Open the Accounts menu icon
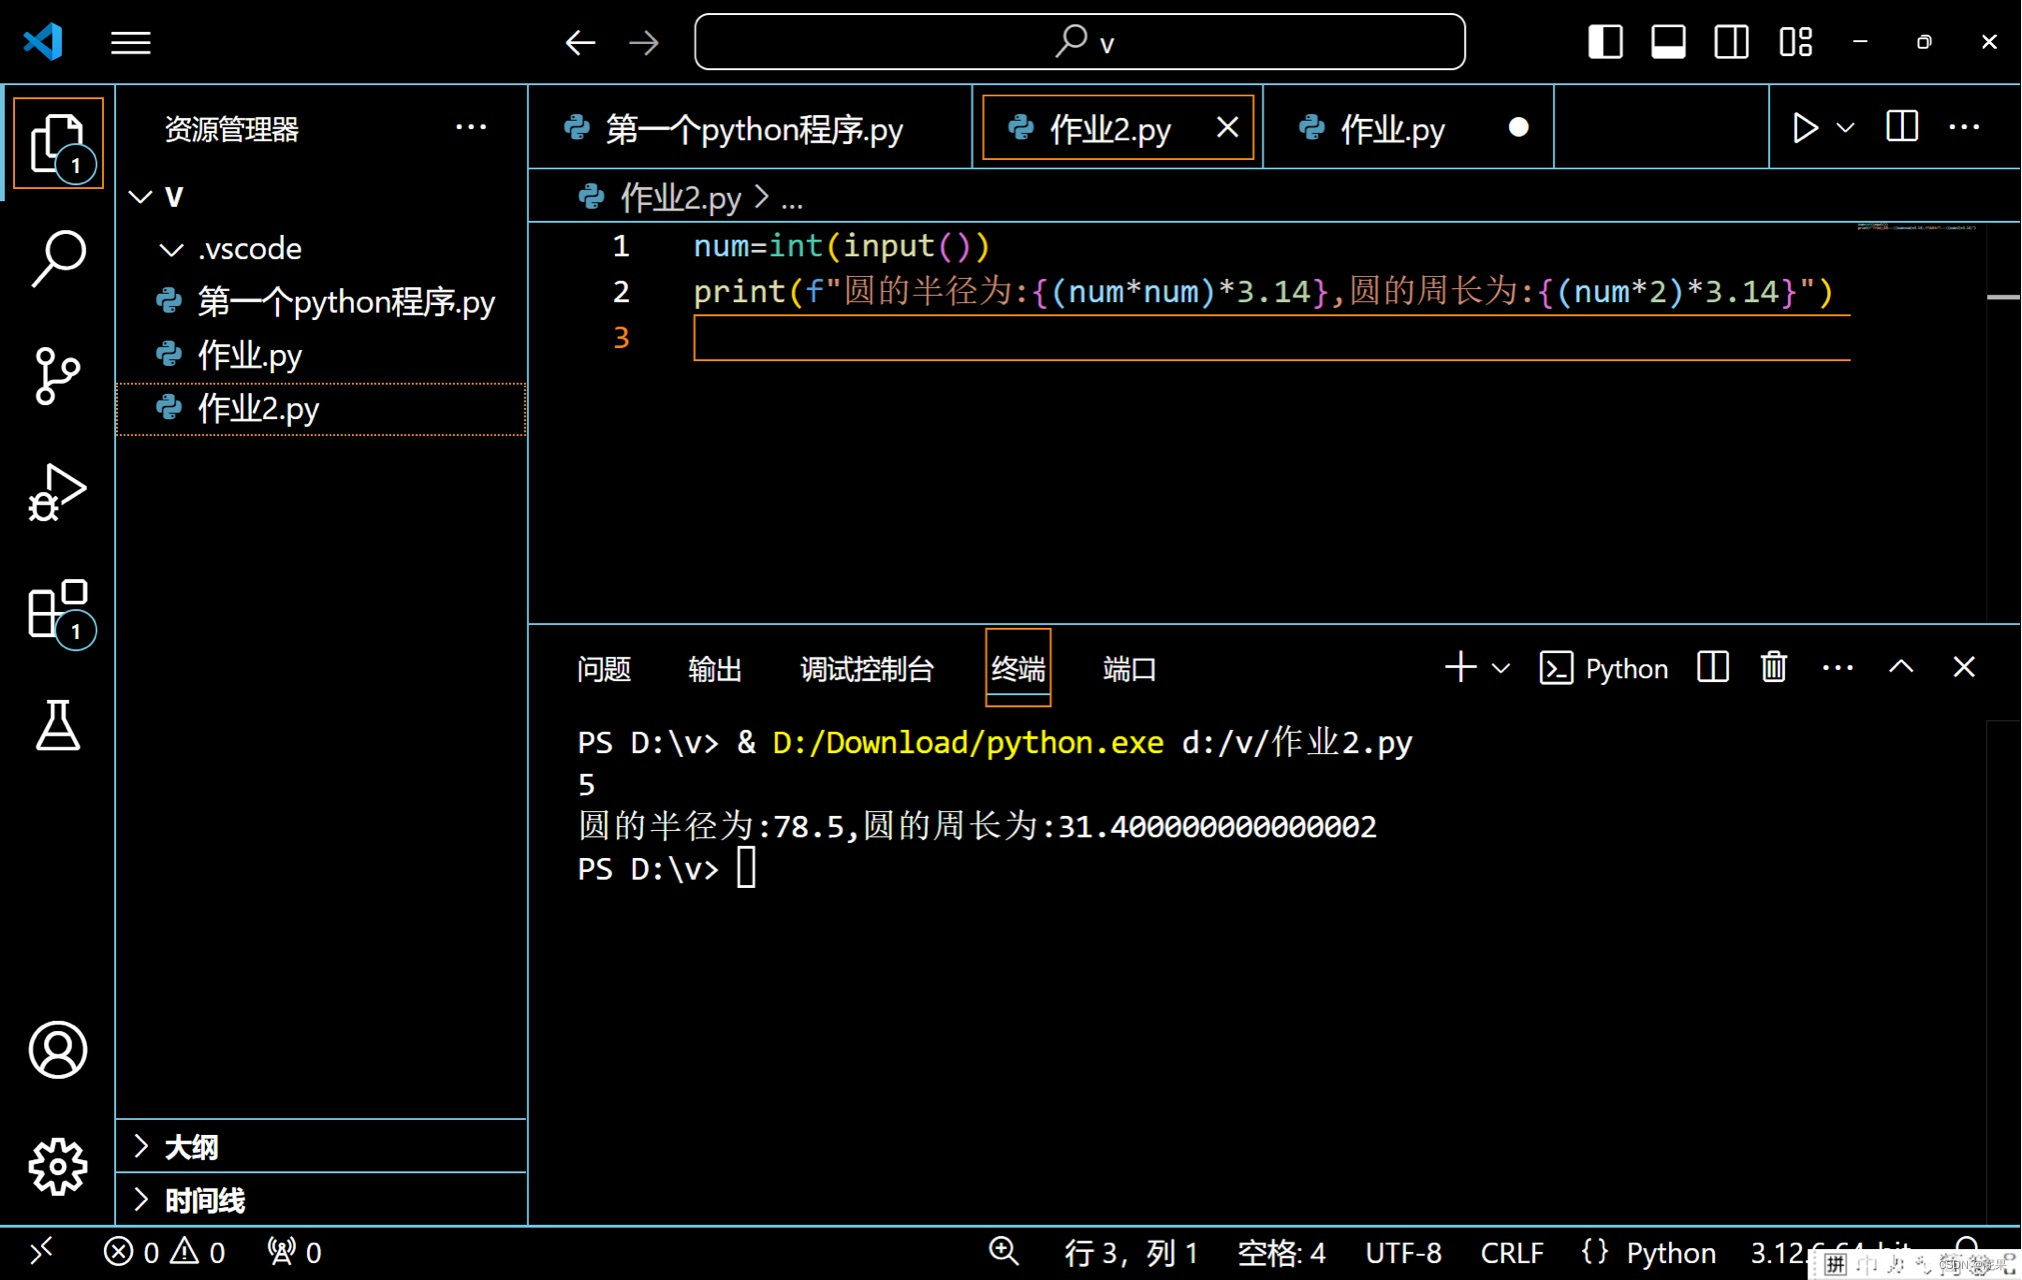 [x=58, y=1049]
